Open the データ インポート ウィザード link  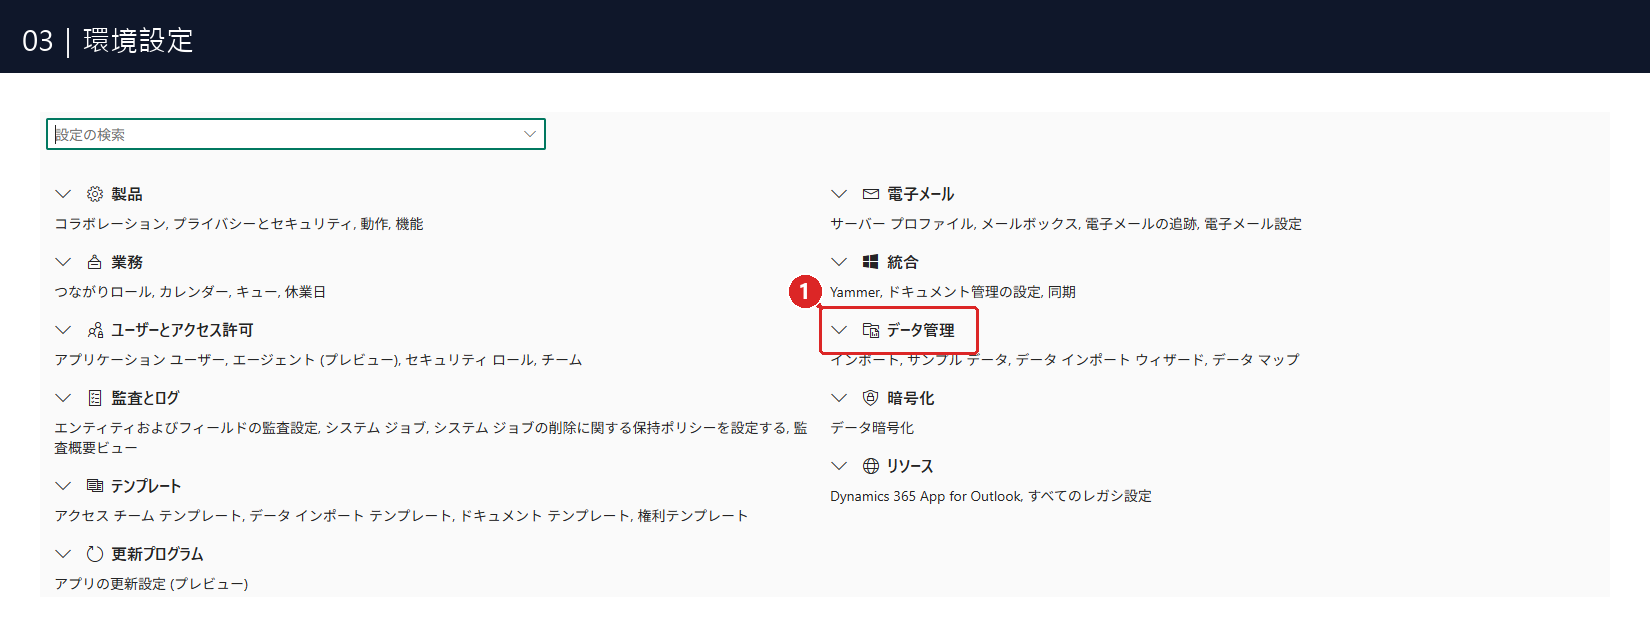[1110, 360]
